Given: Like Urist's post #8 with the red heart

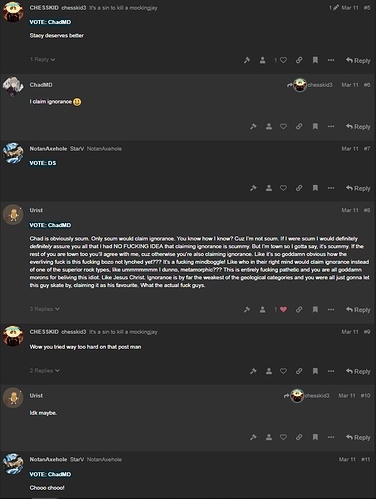Looking at the screenshot, I should click(283, 309).
